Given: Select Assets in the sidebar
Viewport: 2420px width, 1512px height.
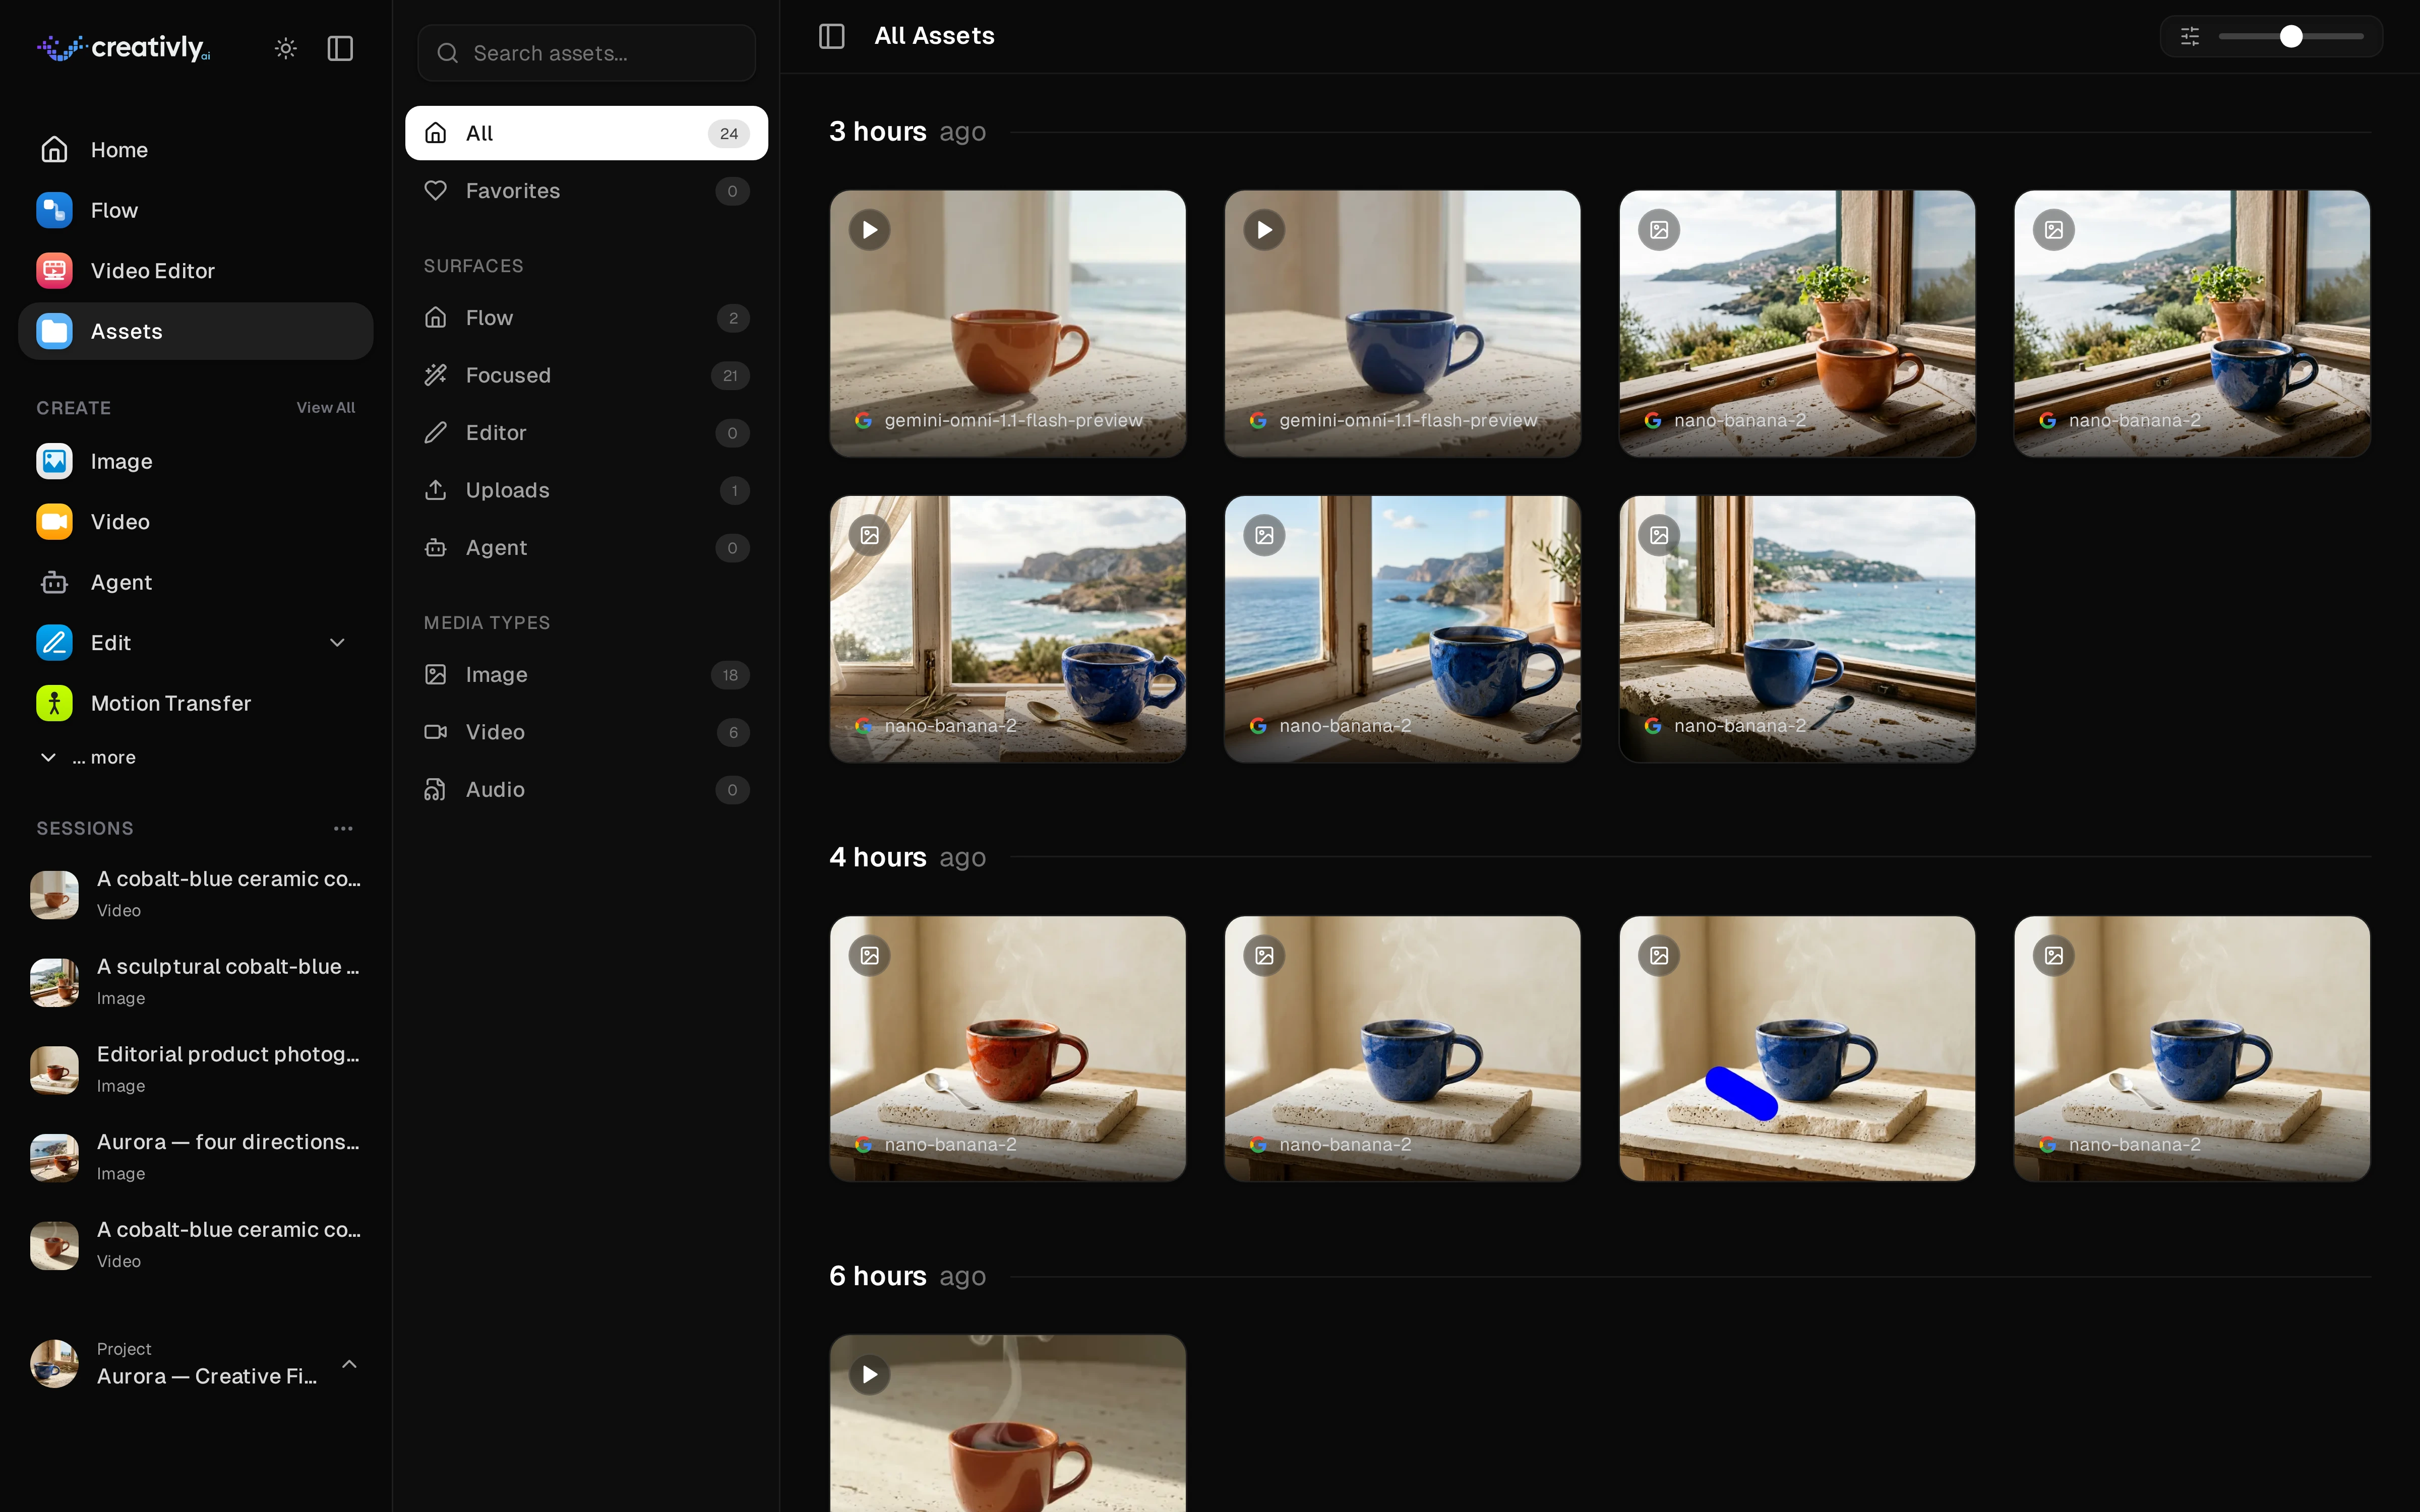Looking at the screenshot, I should coord(196,331).
